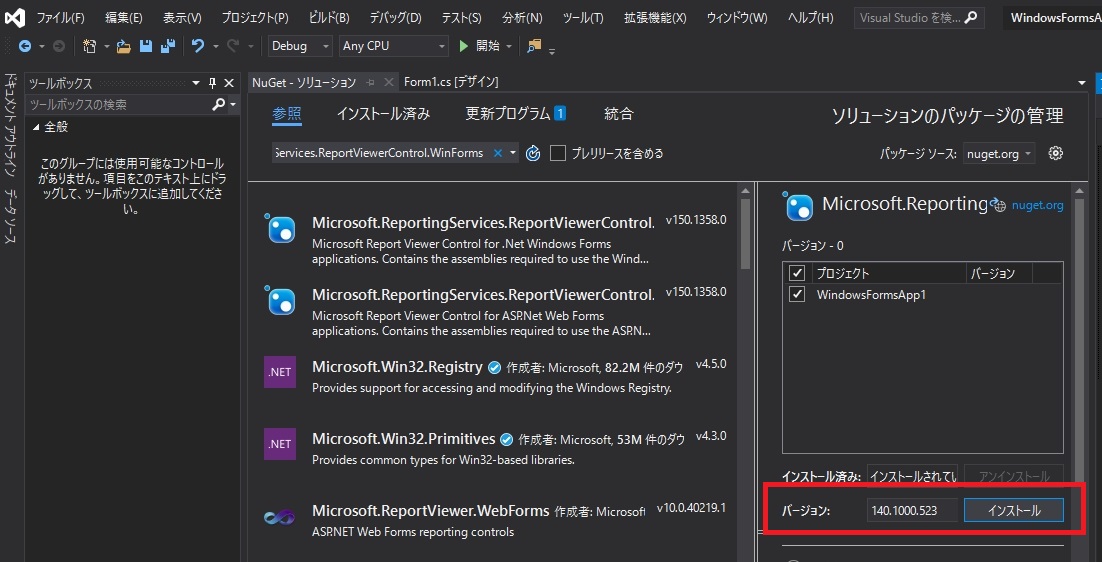Open the 編集(E) menu

click(x=124, y=18)
